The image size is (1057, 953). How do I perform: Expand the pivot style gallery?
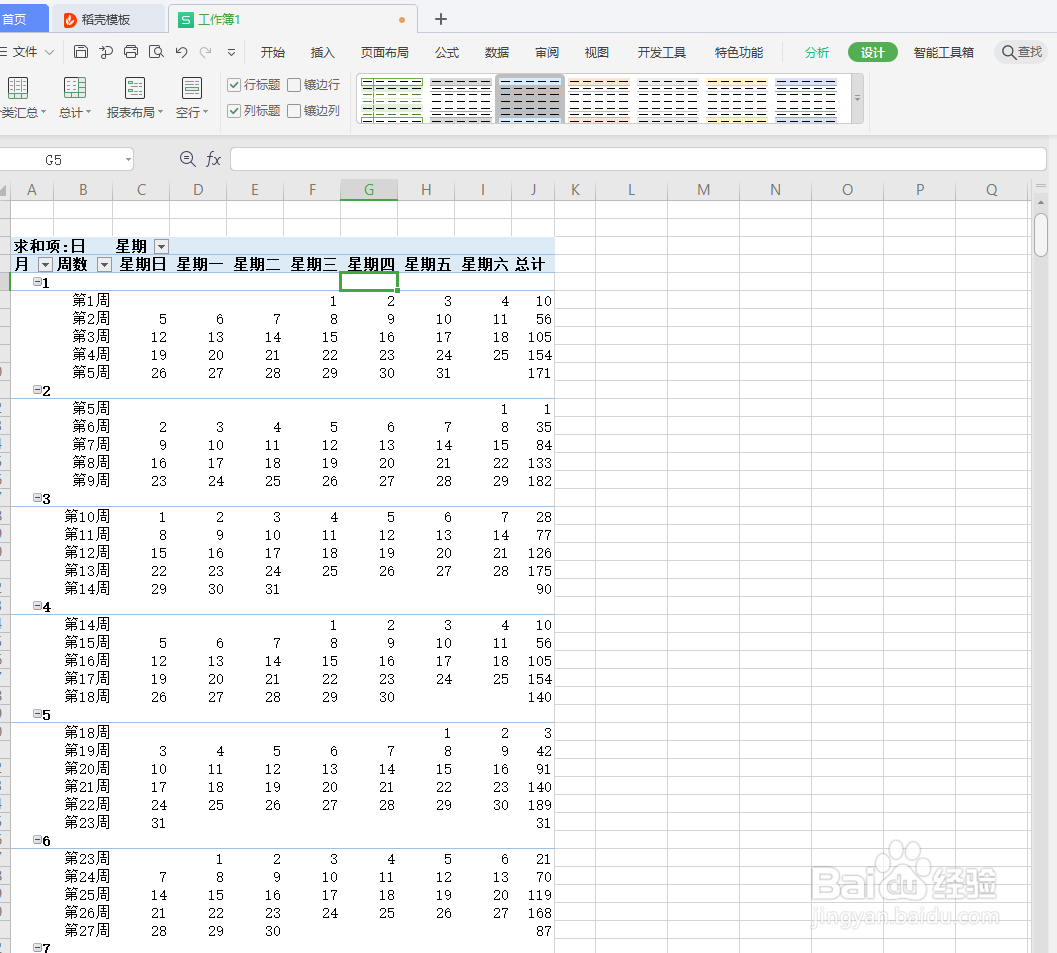click(x=857, y=98)
